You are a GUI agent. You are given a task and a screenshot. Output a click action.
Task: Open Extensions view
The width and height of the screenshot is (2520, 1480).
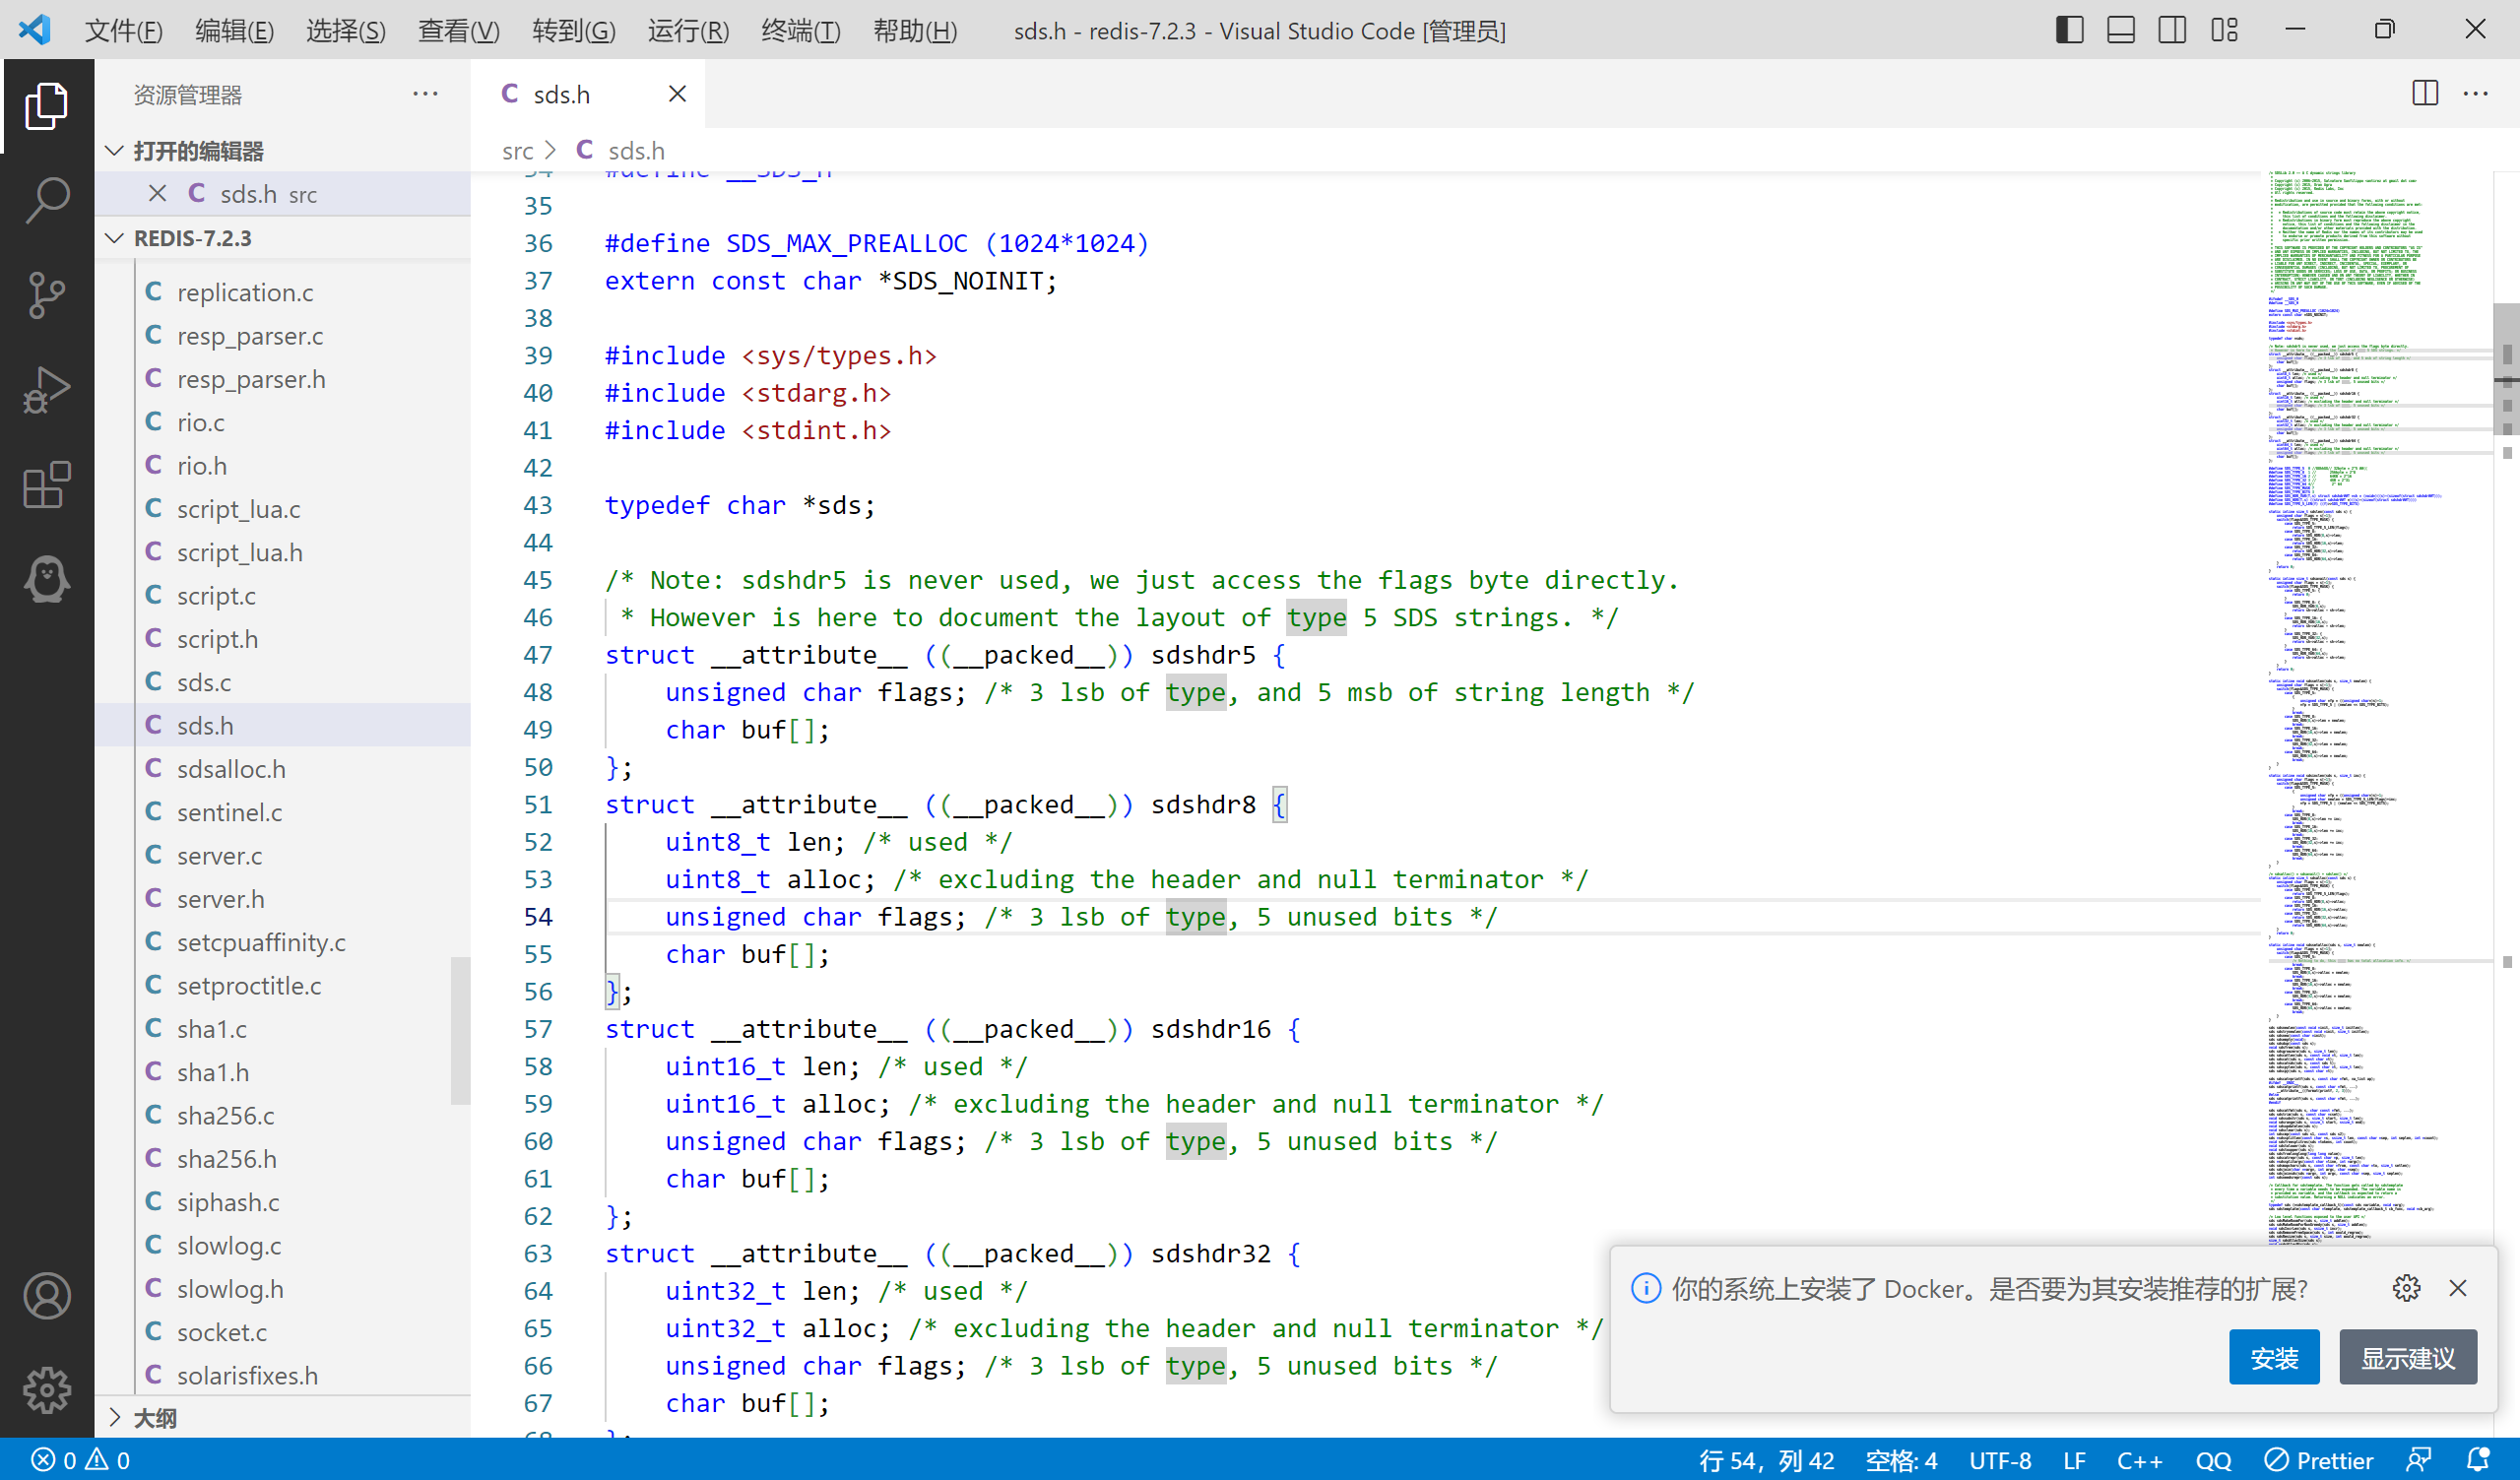(47, 485)
